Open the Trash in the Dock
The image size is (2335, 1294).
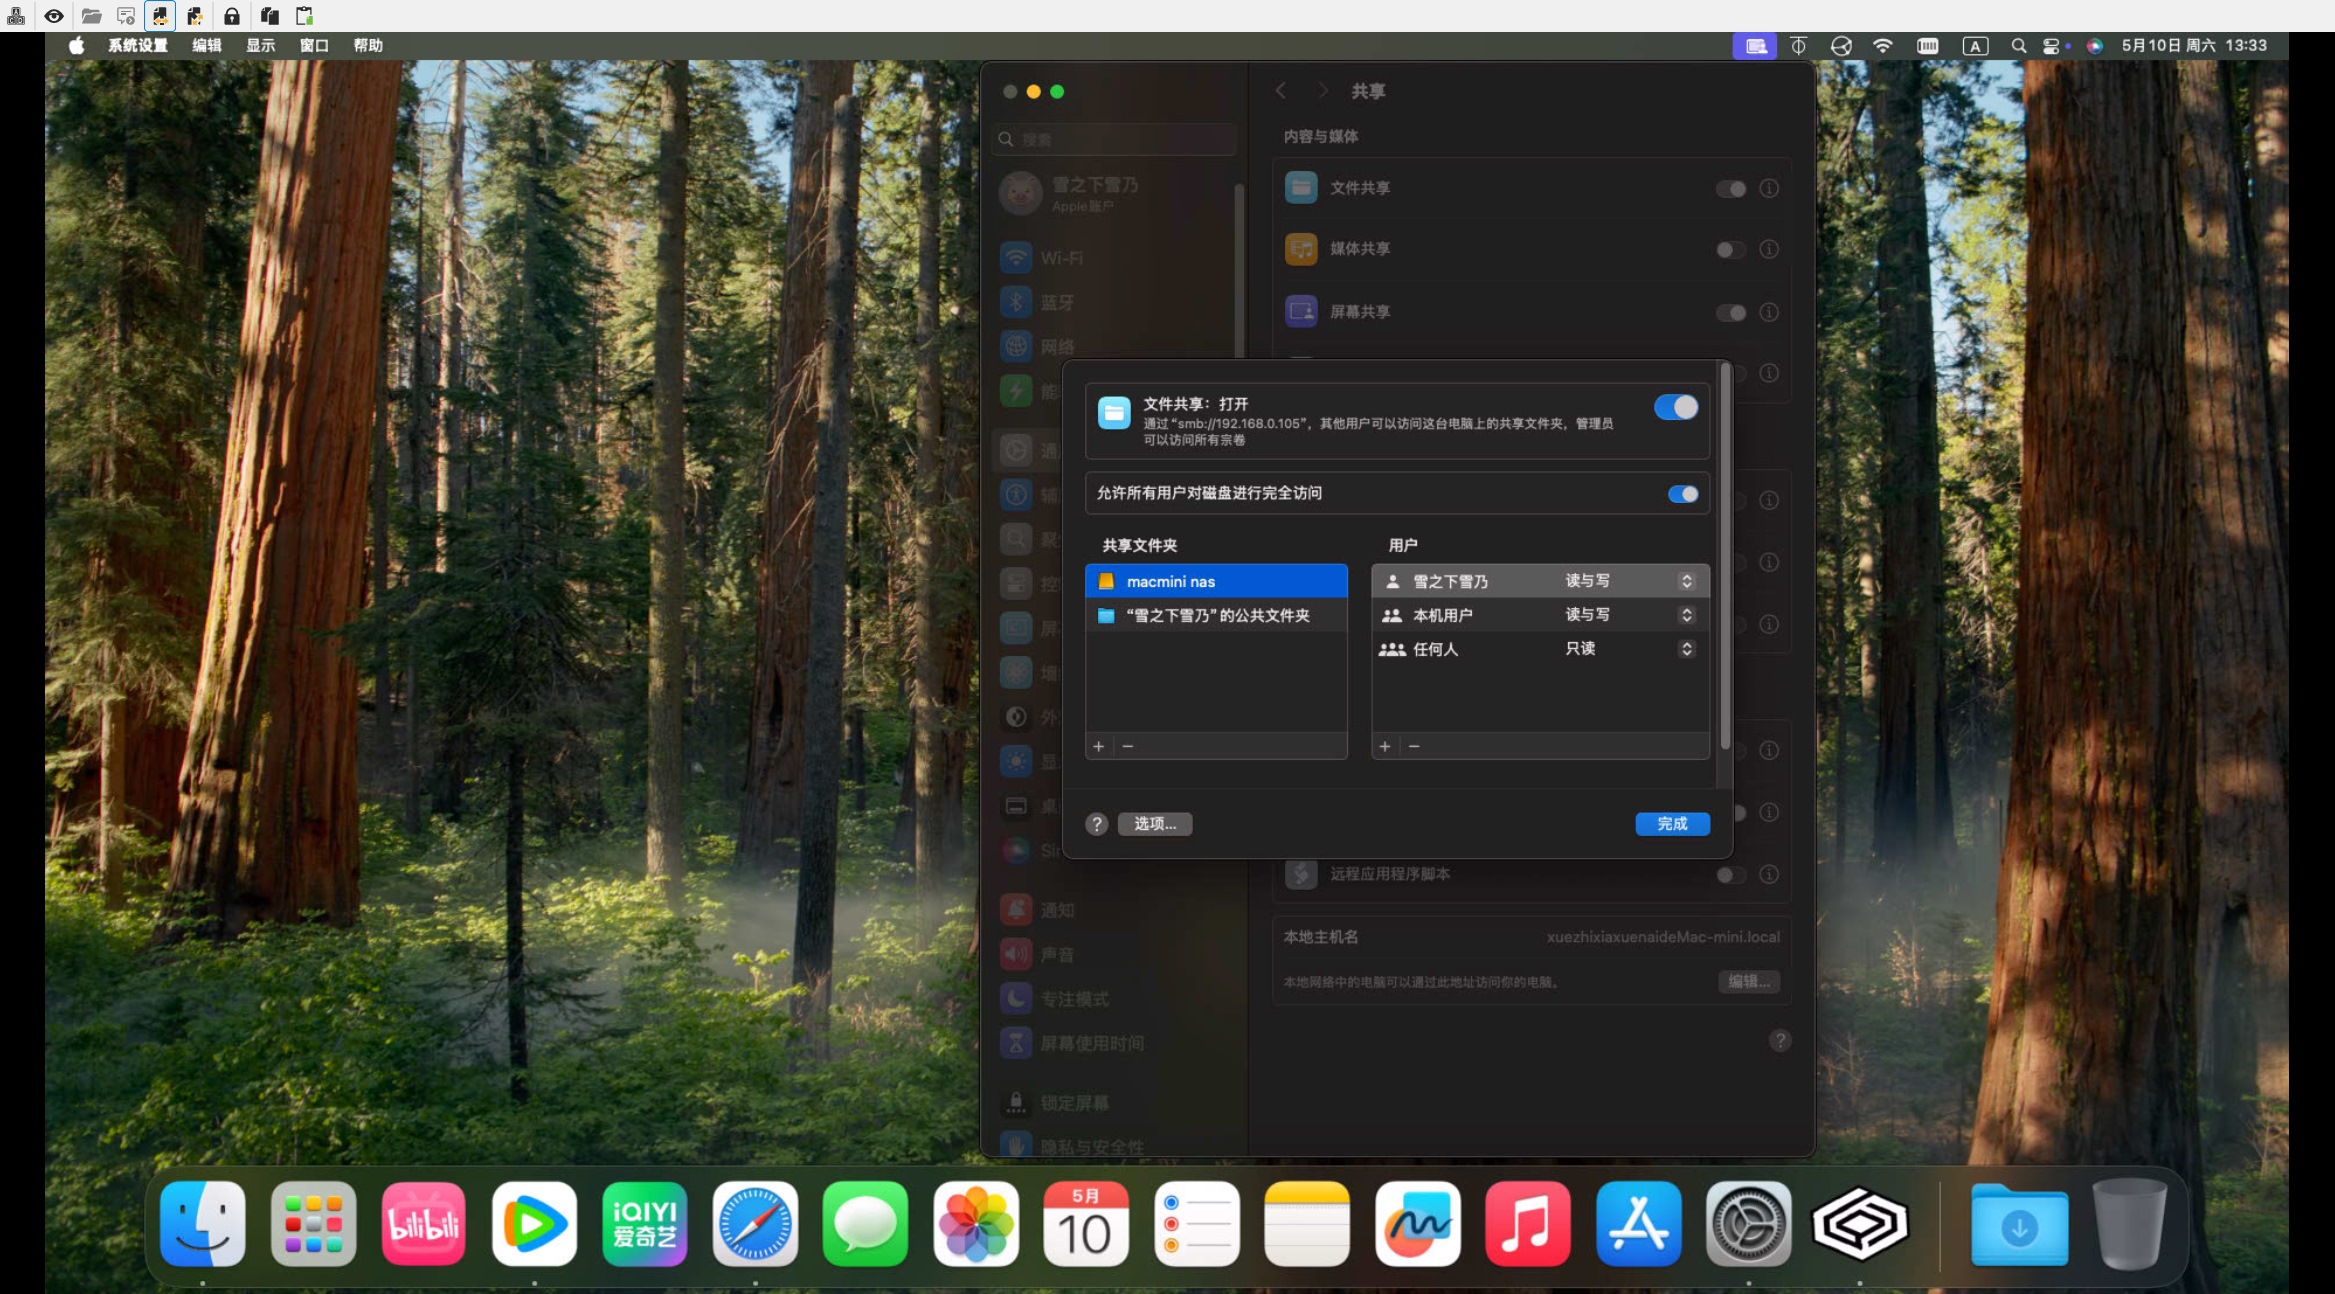tap(2130, 1224)
